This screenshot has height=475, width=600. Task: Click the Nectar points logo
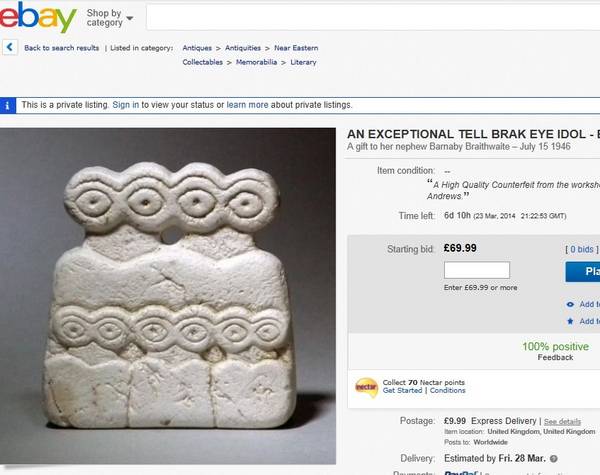click(x=367, y=387)
